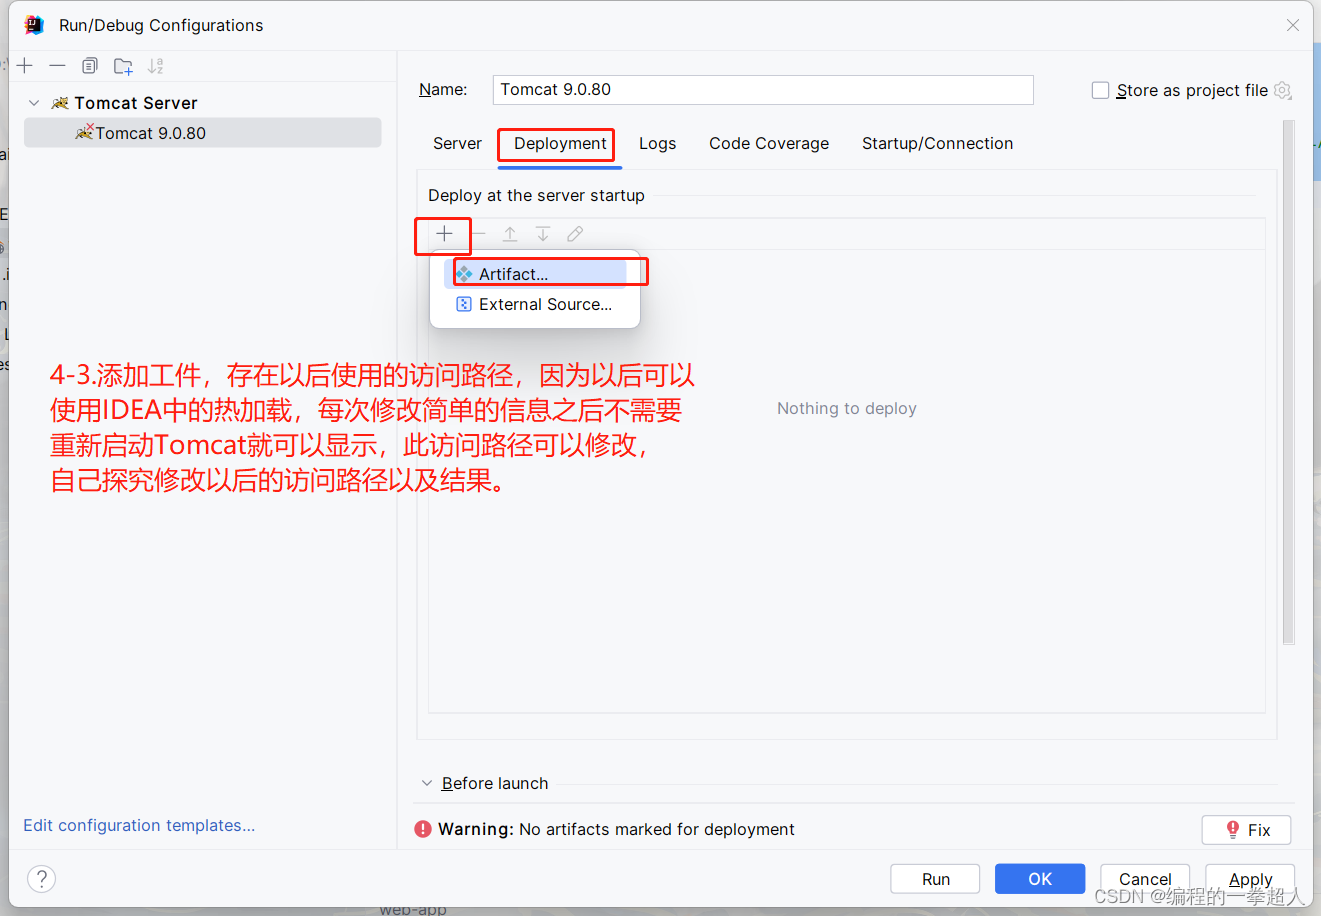Edit deployment item with pencil icon
This screenshot has width=1321, height=916.
575,234
